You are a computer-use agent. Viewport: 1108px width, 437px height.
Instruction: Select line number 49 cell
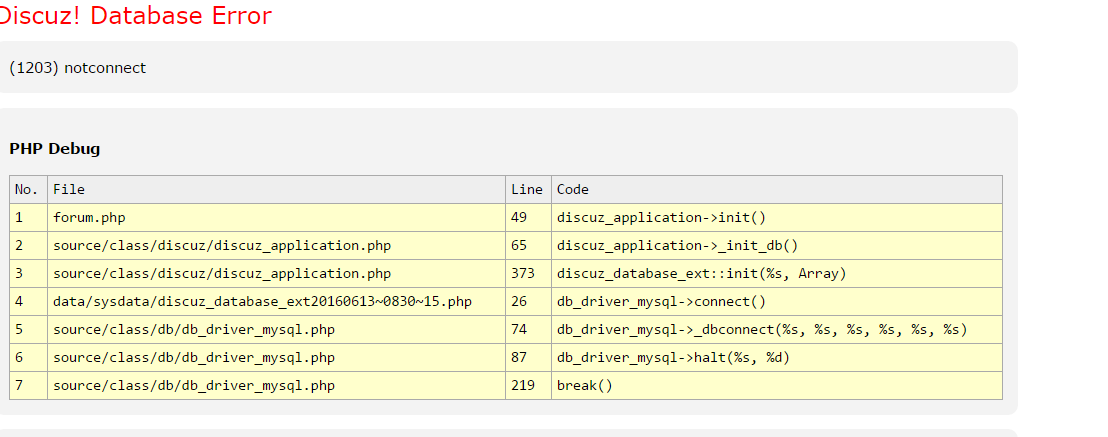point(528,218)
